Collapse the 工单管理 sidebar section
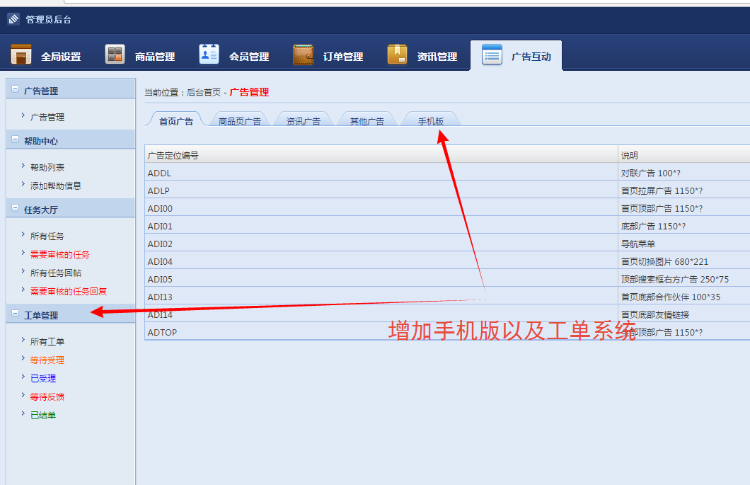The width and height of the screenshot is (750, 485). point(15,314)
